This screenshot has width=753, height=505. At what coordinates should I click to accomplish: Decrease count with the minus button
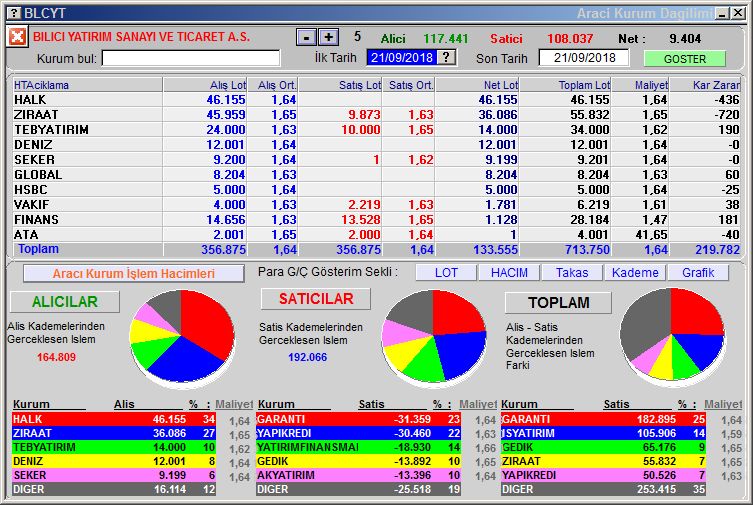tap(306, 37)
